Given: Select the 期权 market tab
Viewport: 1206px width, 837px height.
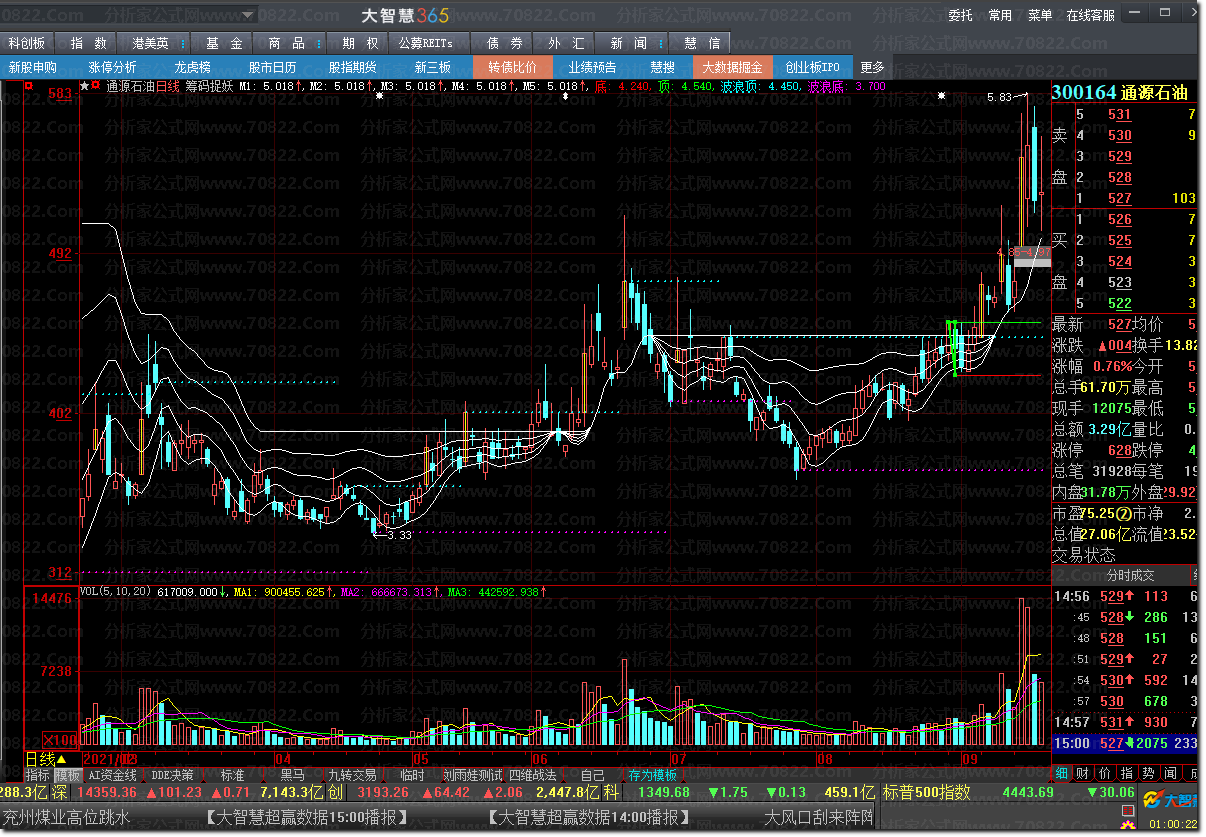Looking at the screenshot, I should coord(360,43).
